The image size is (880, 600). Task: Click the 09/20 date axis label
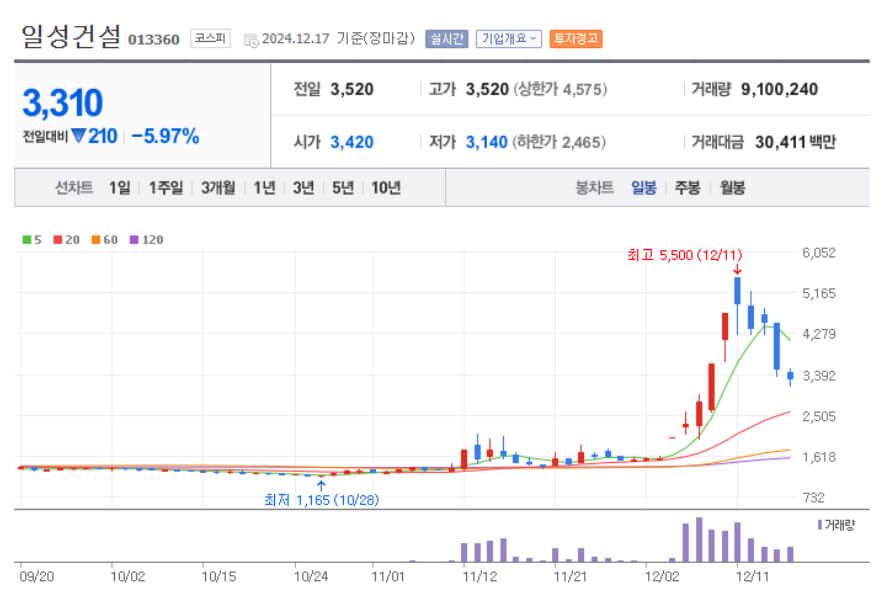(x=36, y=577)
